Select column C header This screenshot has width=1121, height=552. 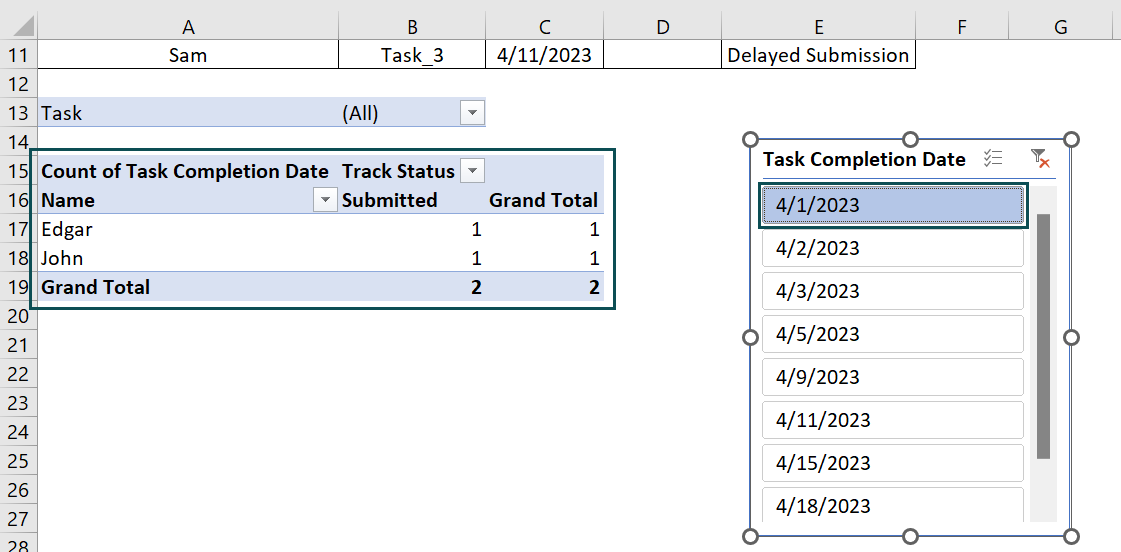point(545,27)
